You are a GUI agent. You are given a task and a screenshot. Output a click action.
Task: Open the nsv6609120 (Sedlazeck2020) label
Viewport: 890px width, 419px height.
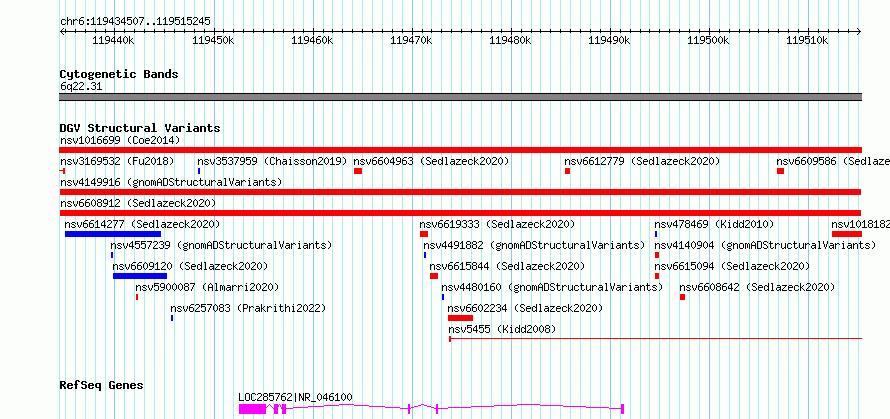click(190, 266)
